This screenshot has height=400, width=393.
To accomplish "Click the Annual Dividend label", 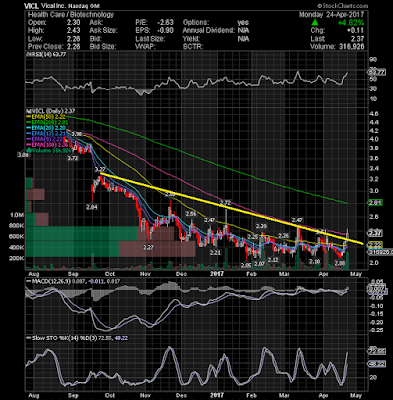I will click(x=208, y=30).
